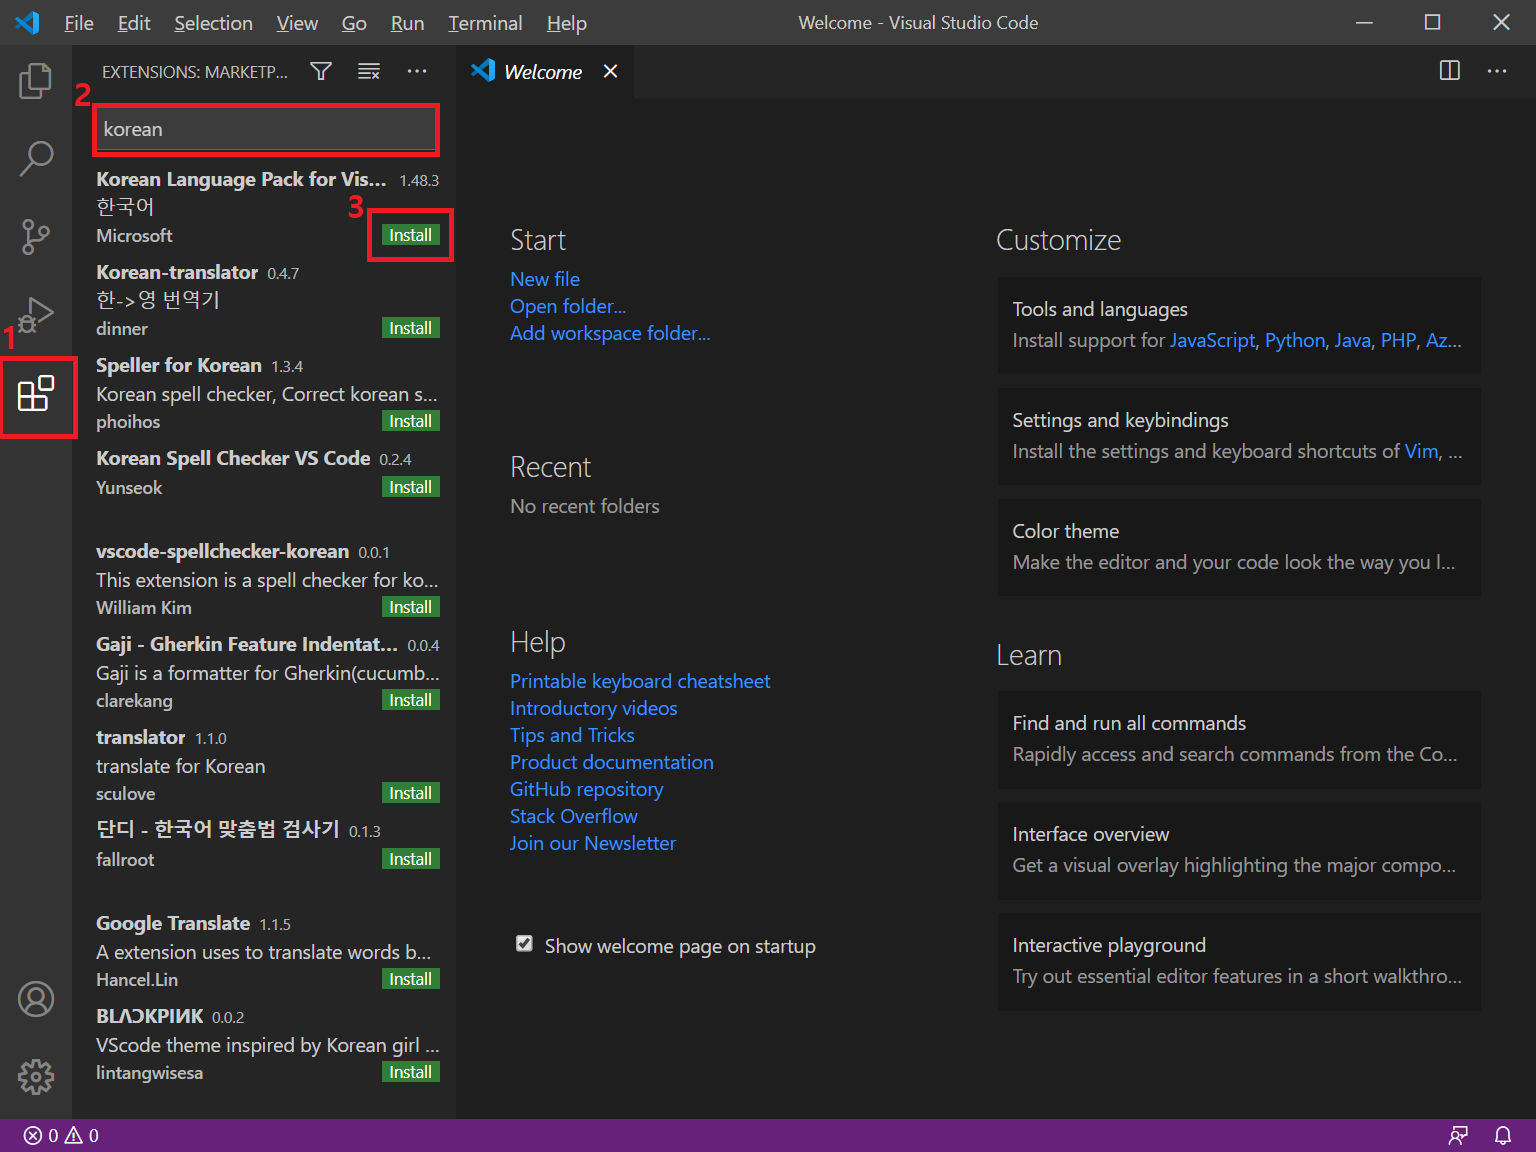Image resolution: width=1536 pixels, height=1152 pixels.
Task: Open the Help menu
Action: click(566, 23)
